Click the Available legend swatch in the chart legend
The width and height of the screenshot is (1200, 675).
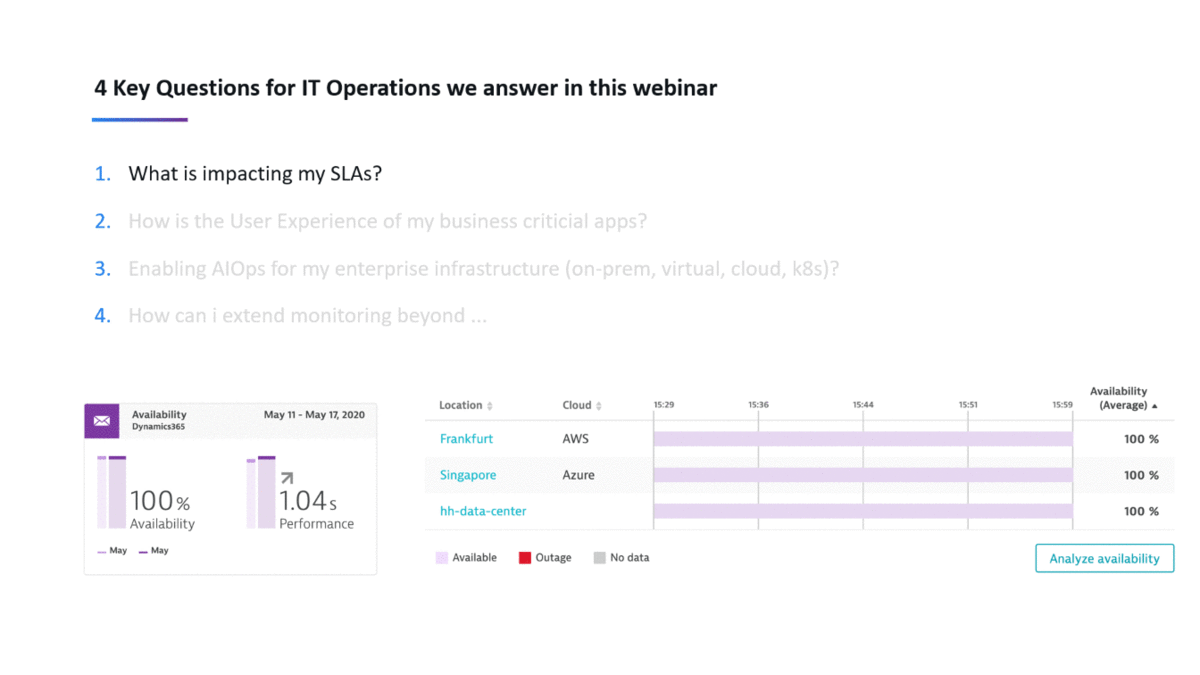[x=440, y=557]
